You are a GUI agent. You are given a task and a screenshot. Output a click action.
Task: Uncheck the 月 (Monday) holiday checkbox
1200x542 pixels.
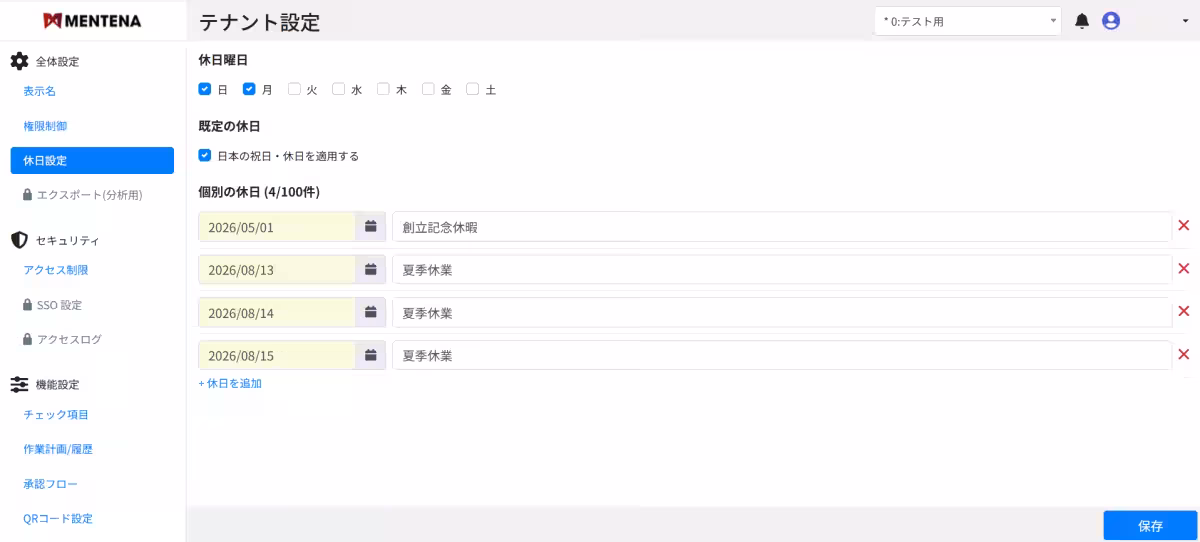[x=249, y=89]
